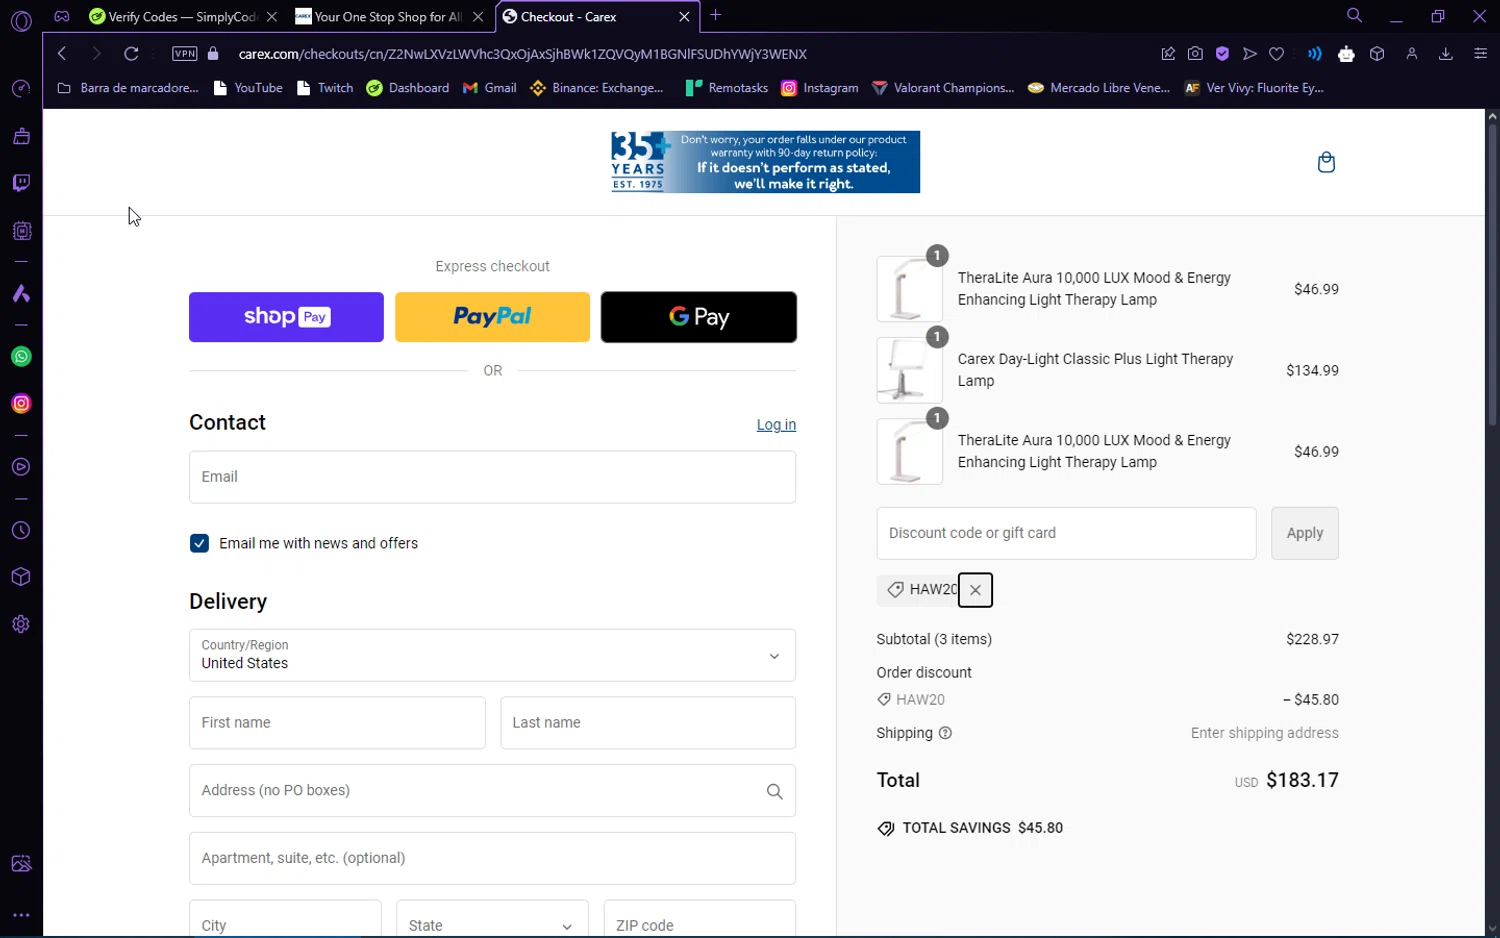This screenshot has width=1500, height=938.
Task: Pay with Google Pay button
Action: (x=698, y=317)
